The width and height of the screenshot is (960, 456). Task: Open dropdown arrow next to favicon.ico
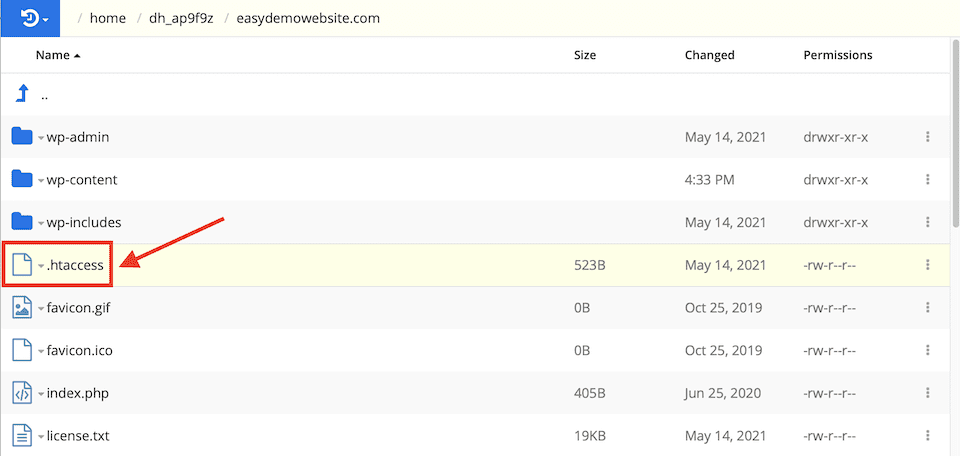click(41, 351)
